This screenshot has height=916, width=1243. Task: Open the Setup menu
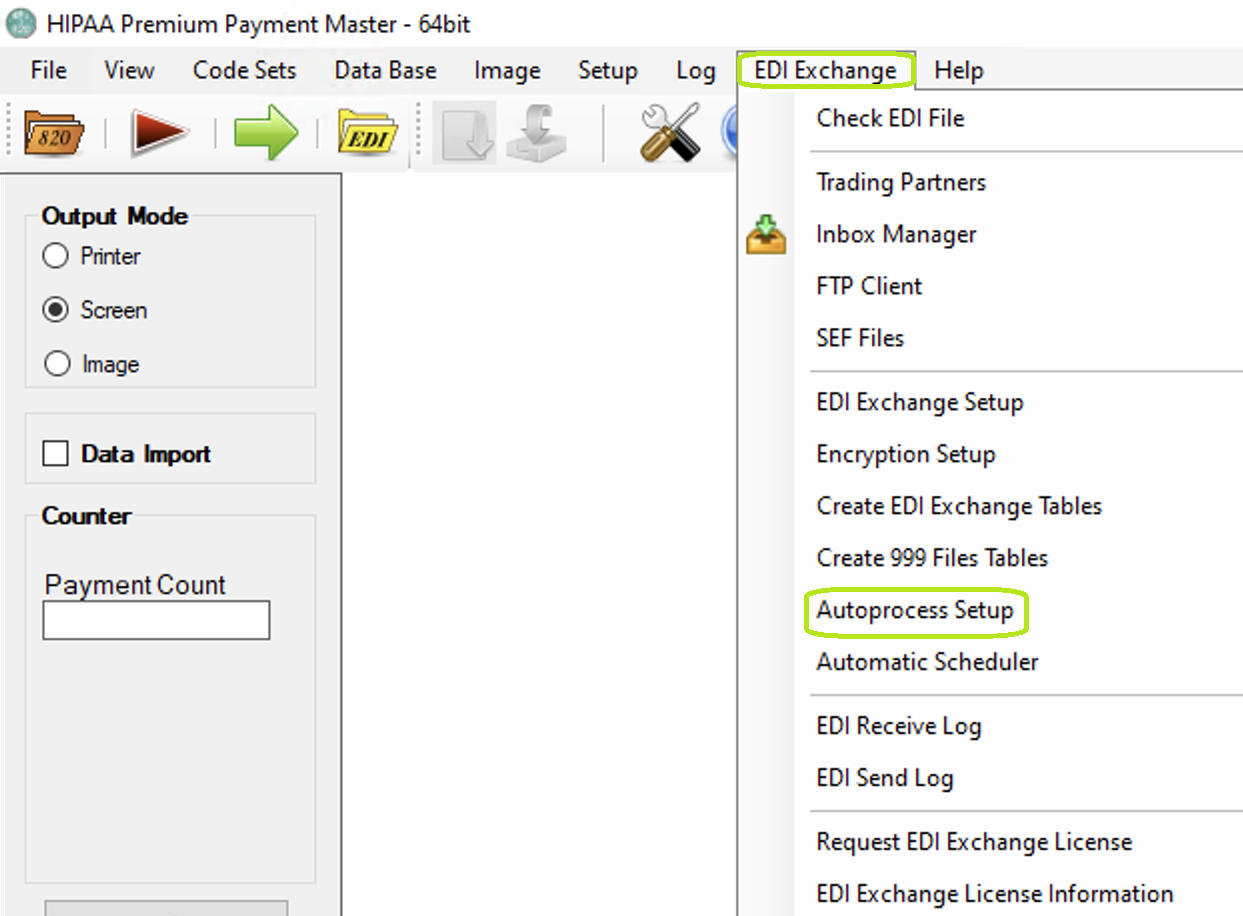coord(607,71)
